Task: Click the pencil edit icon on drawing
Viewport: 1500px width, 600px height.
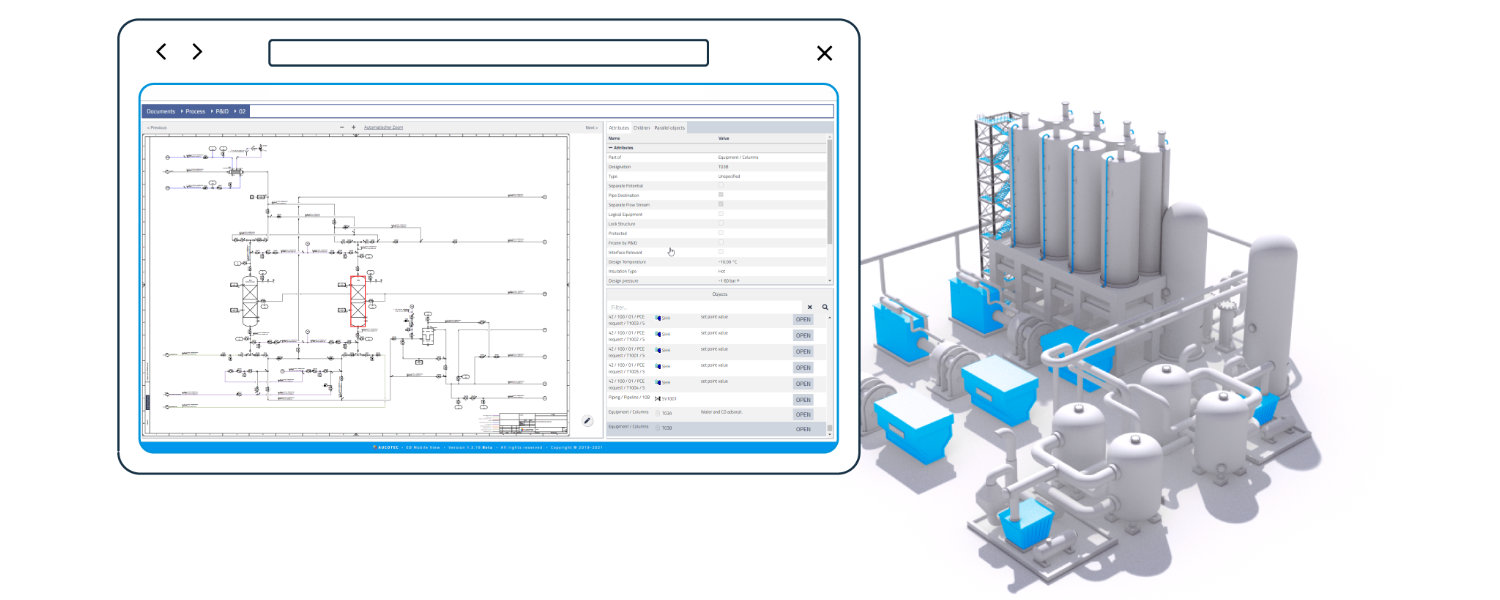Action: coord(587,421)
